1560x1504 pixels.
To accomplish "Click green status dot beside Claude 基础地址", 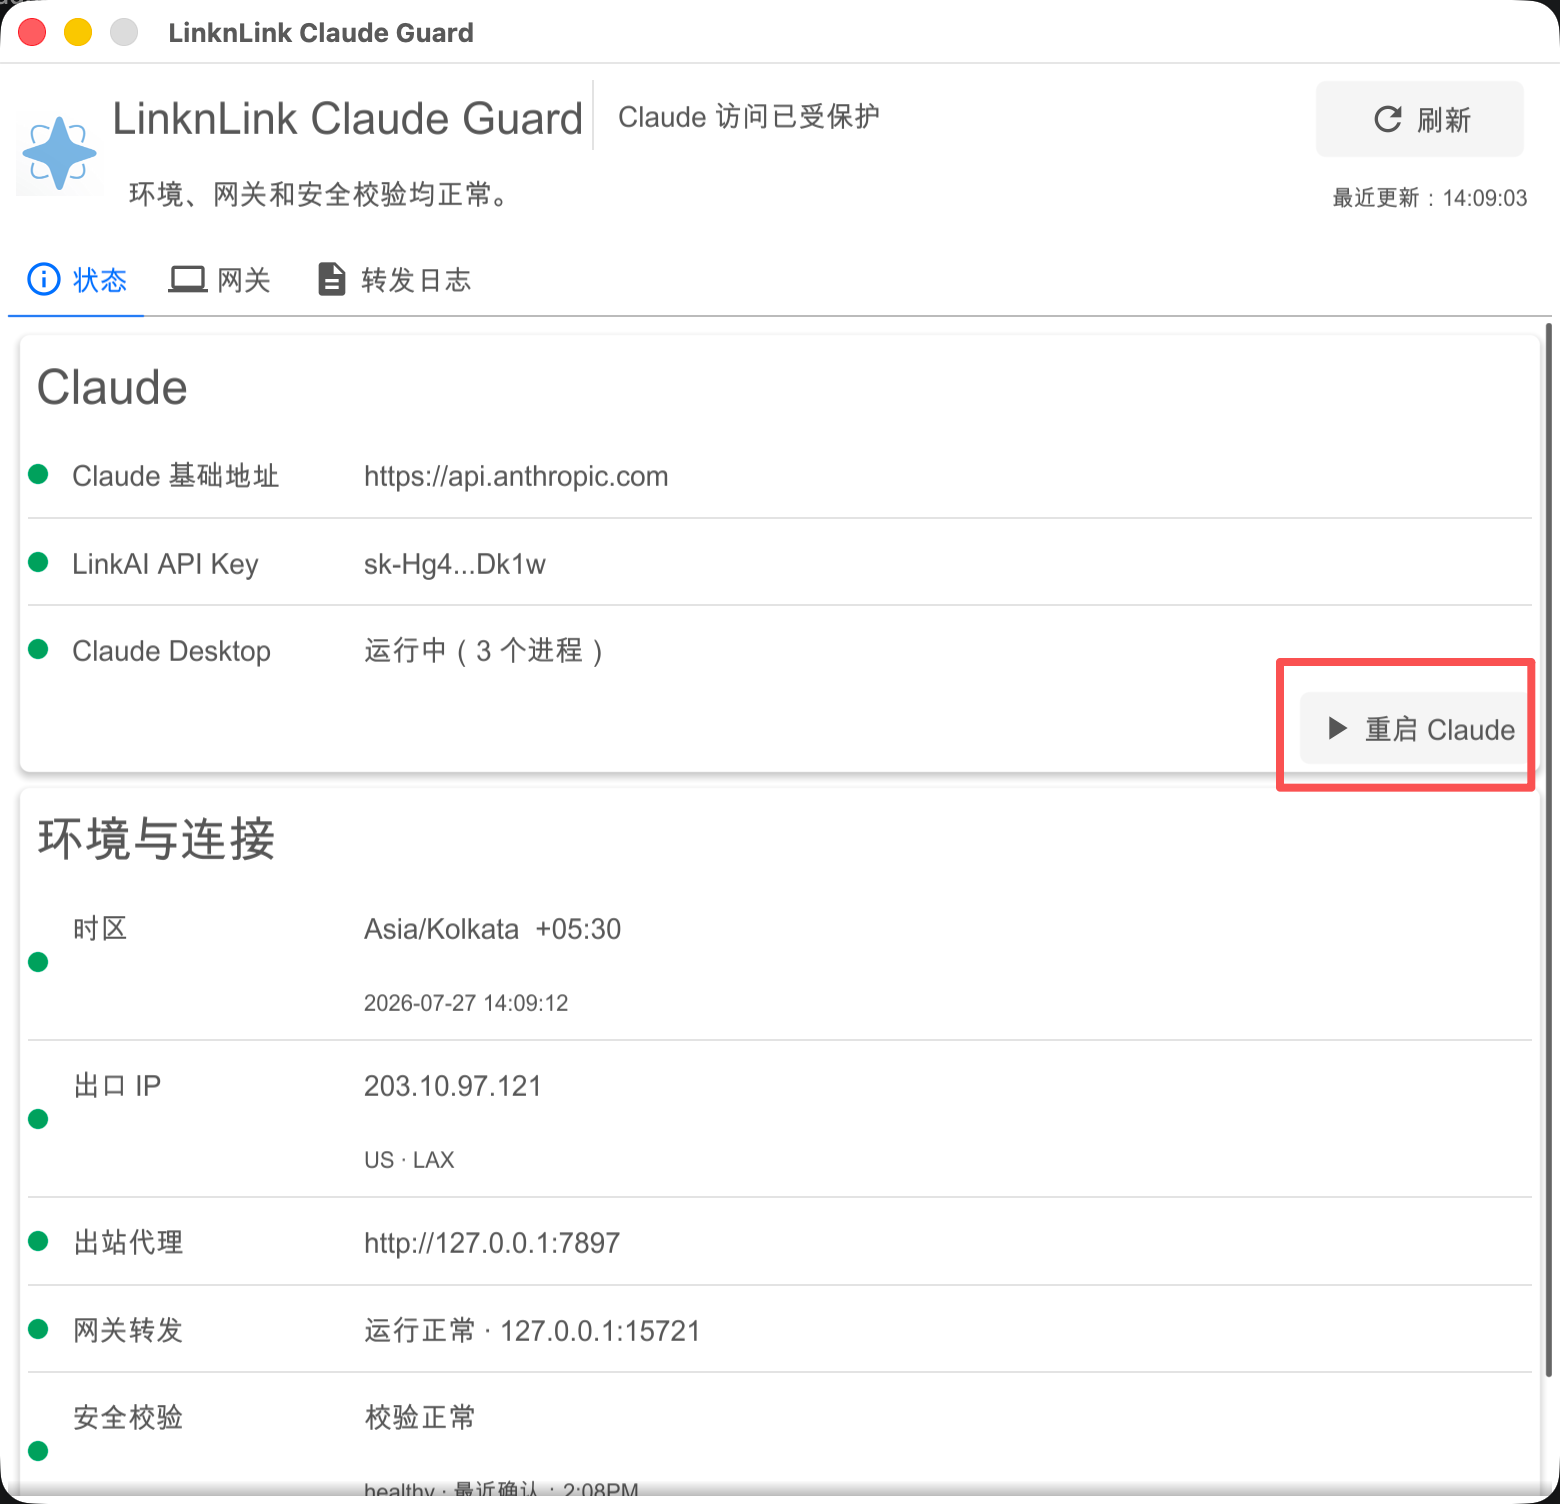I will [x=38, y=474].
